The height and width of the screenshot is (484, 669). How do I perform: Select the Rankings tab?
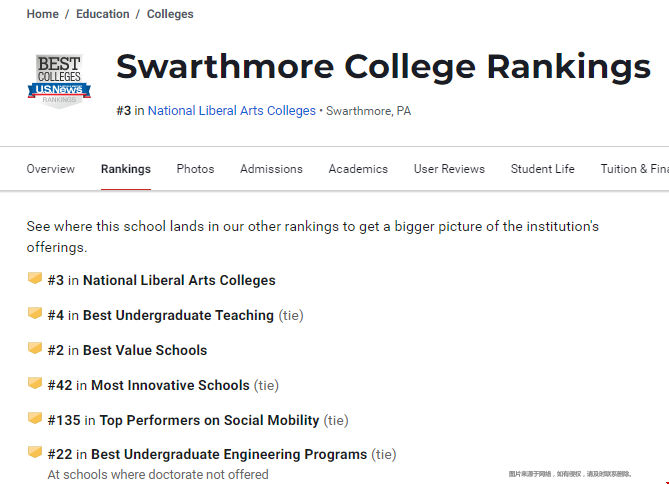pos(126,169)
